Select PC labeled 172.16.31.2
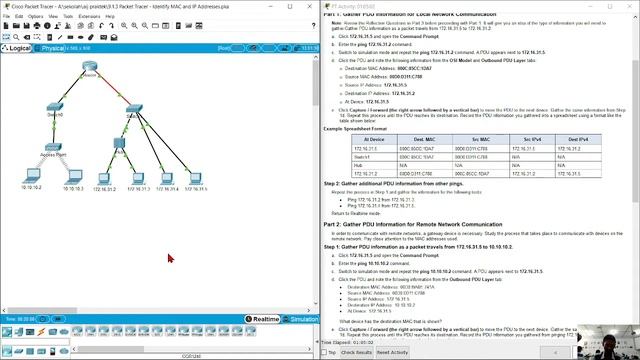640x360 pixels. [104, 179]
